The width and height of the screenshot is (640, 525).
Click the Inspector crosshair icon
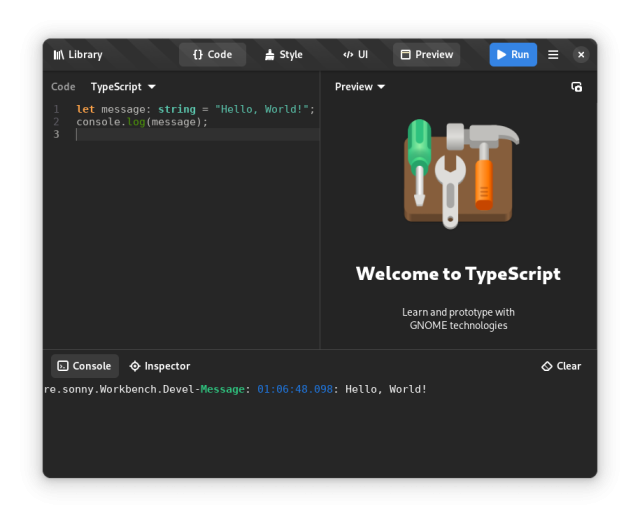[135, 366]
